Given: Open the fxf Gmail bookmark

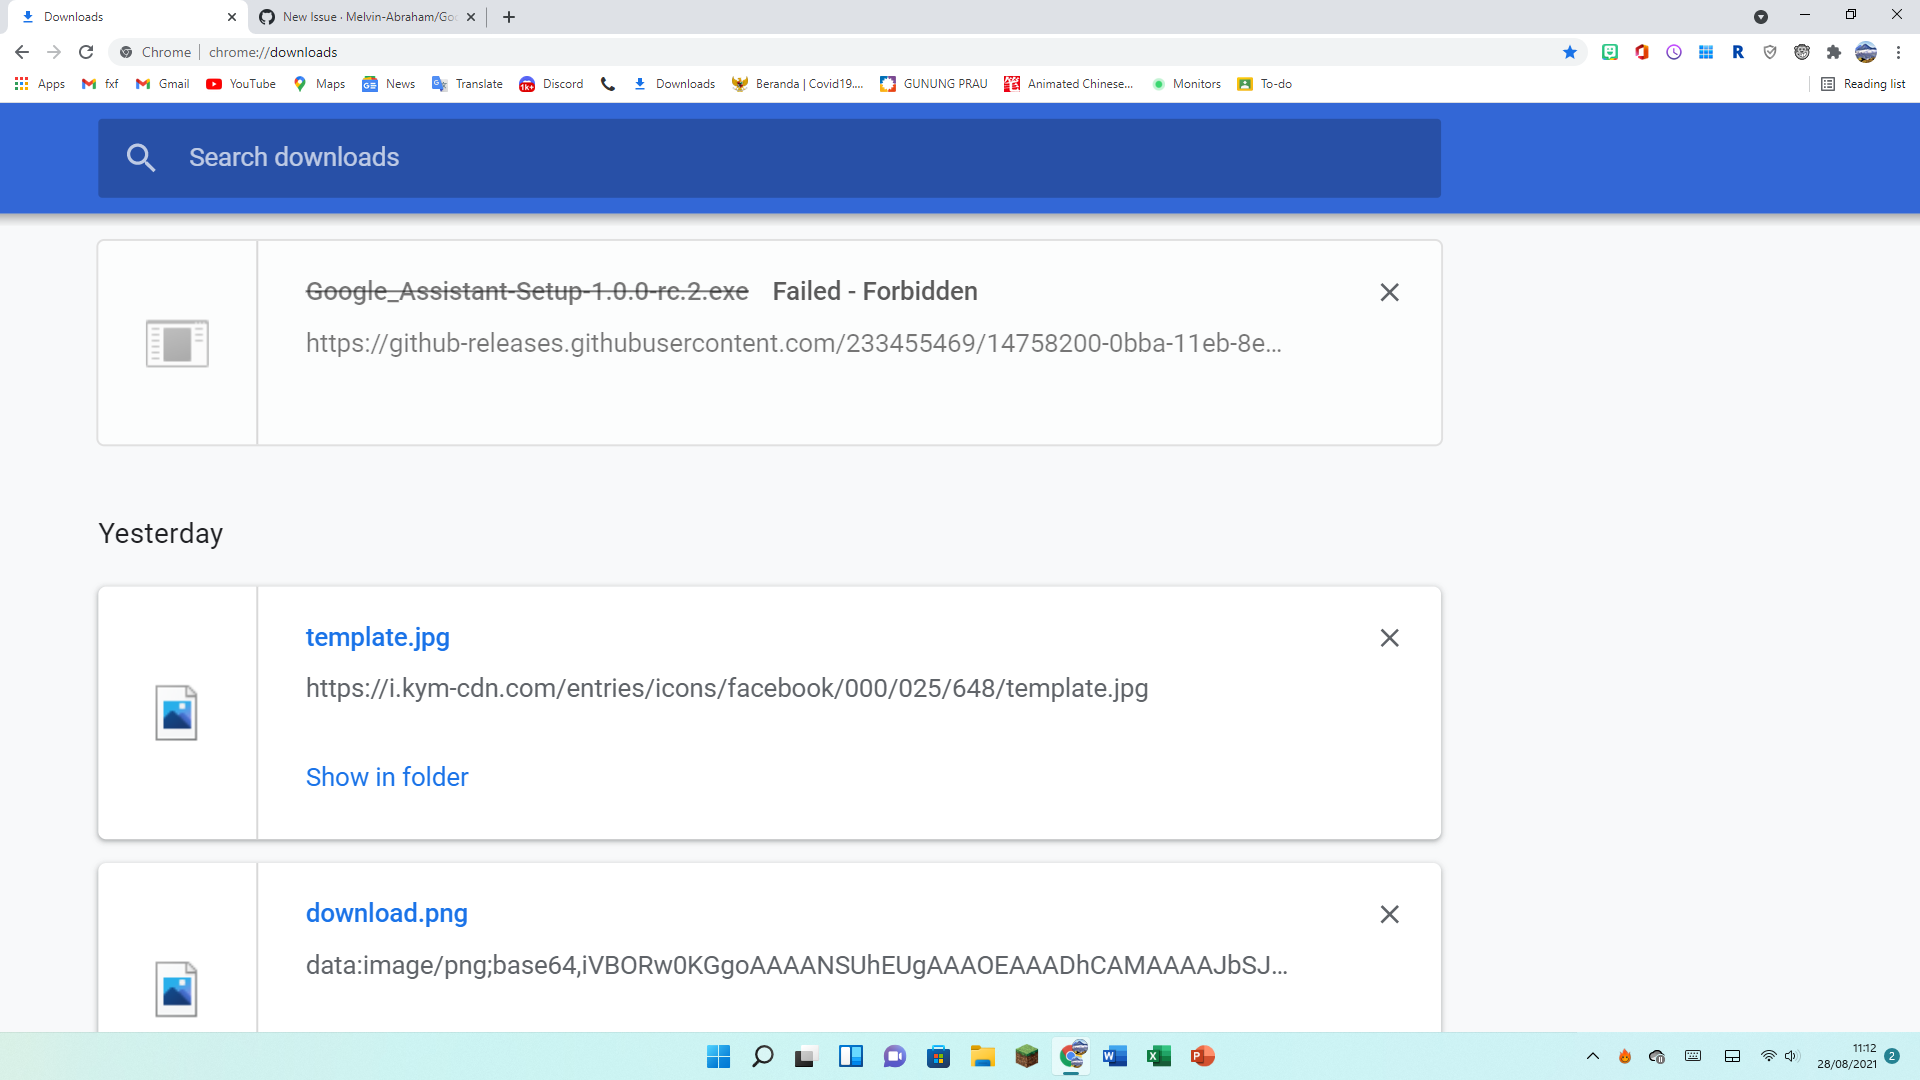Looking at the screenshot, I should coord(100,84).
